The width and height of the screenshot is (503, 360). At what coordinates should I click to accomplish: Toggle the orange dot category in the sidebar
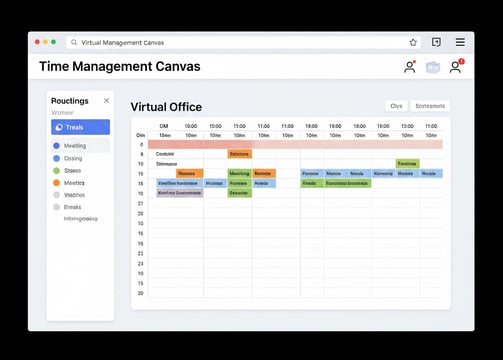pyautogui.click(x=57, y=183)
